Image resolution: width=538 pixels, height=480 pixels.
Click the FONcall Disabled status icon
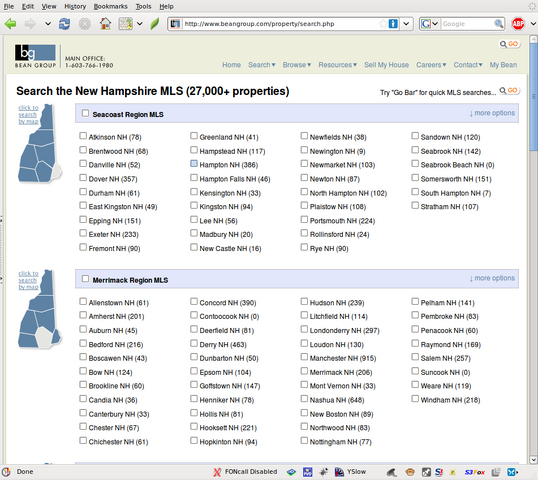coord(245,472)
